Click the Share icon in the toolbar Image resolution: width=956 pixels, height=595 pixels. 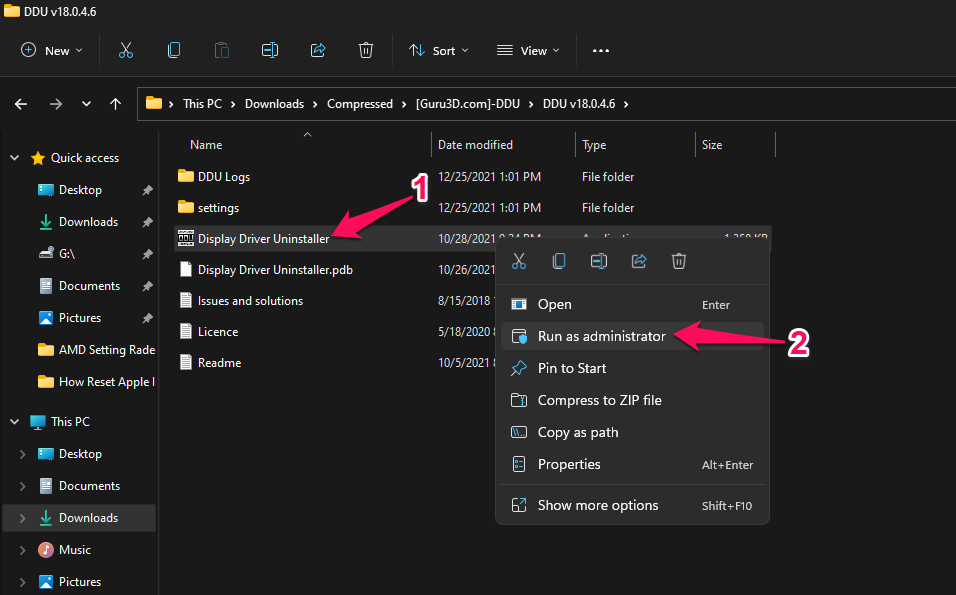click(318, 51)
